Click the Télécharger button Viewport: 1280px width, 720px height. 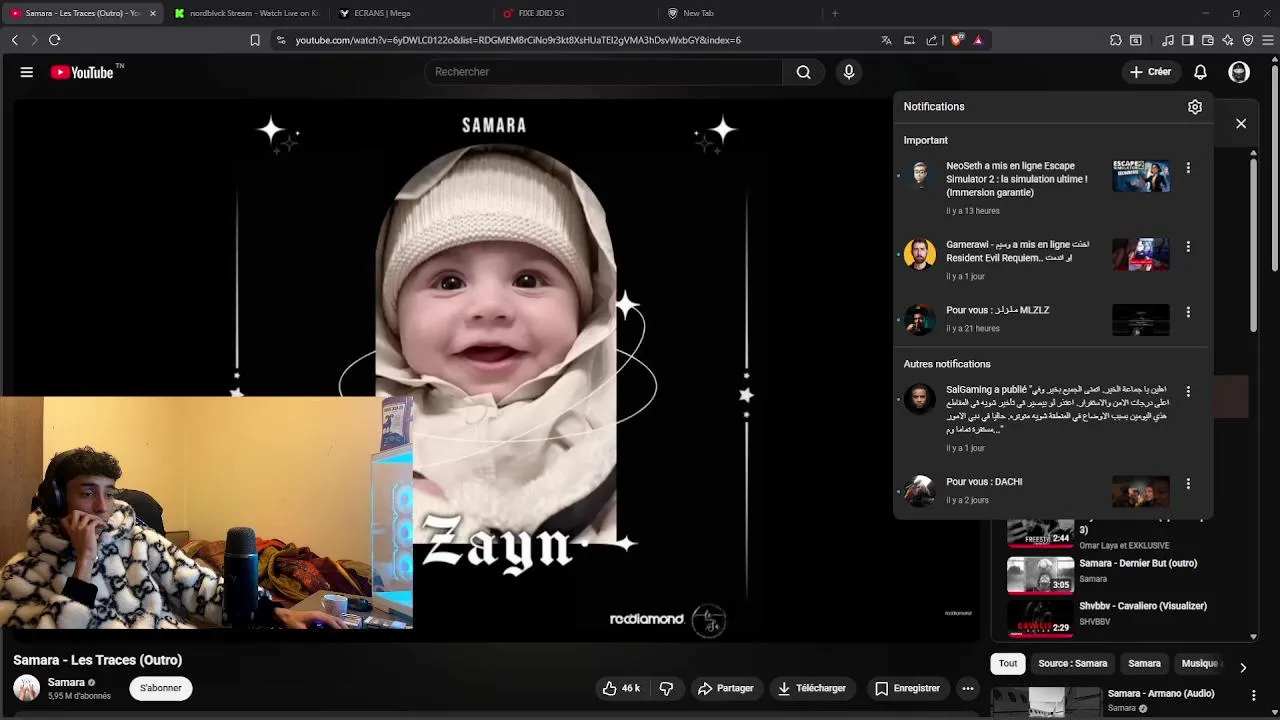[x=812, y=688]
